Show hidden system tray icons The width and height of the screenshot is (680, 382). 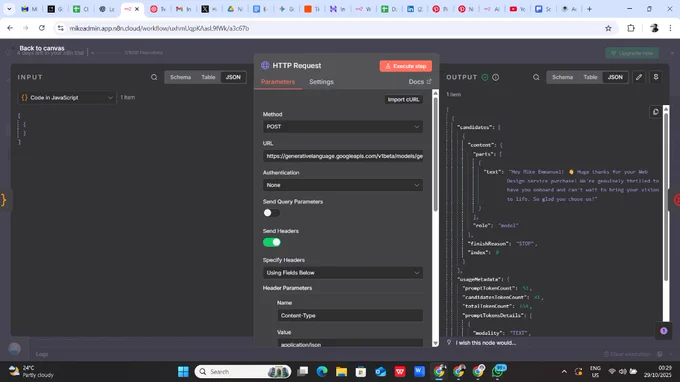click(x=564, y=372)
